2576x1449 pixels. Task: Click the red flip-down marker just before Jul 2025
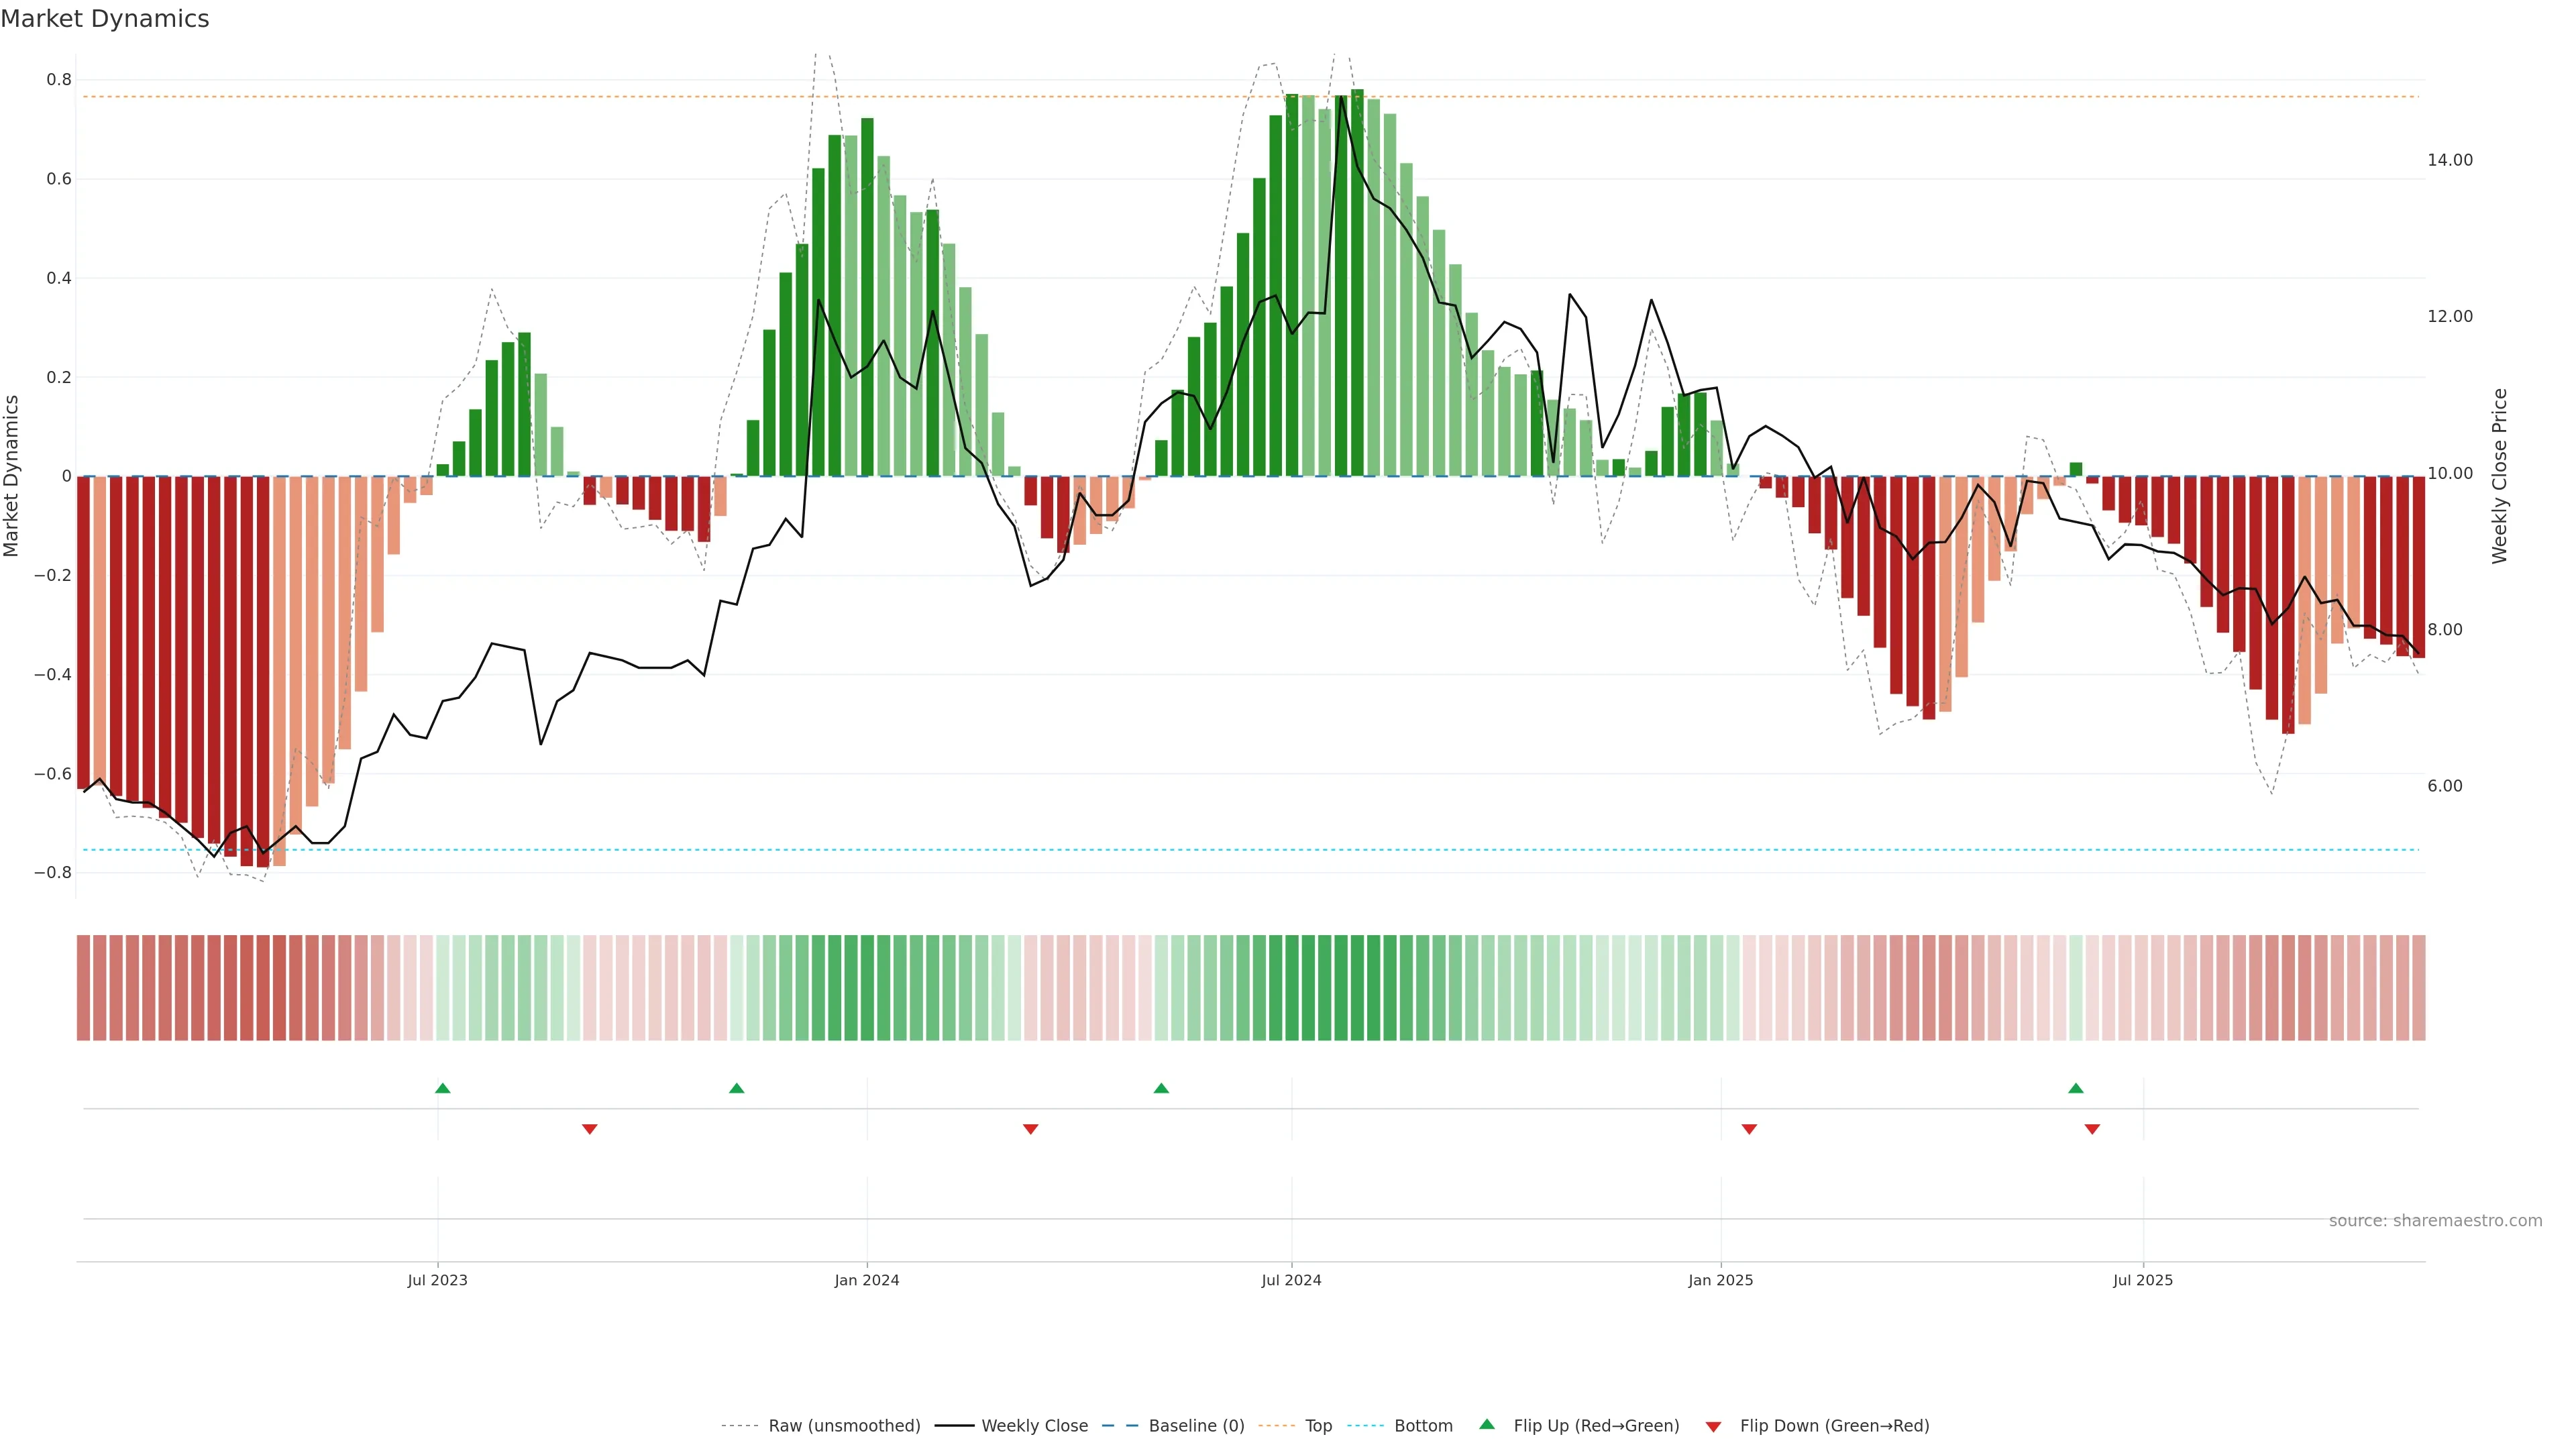(x=2092, y=1129)
